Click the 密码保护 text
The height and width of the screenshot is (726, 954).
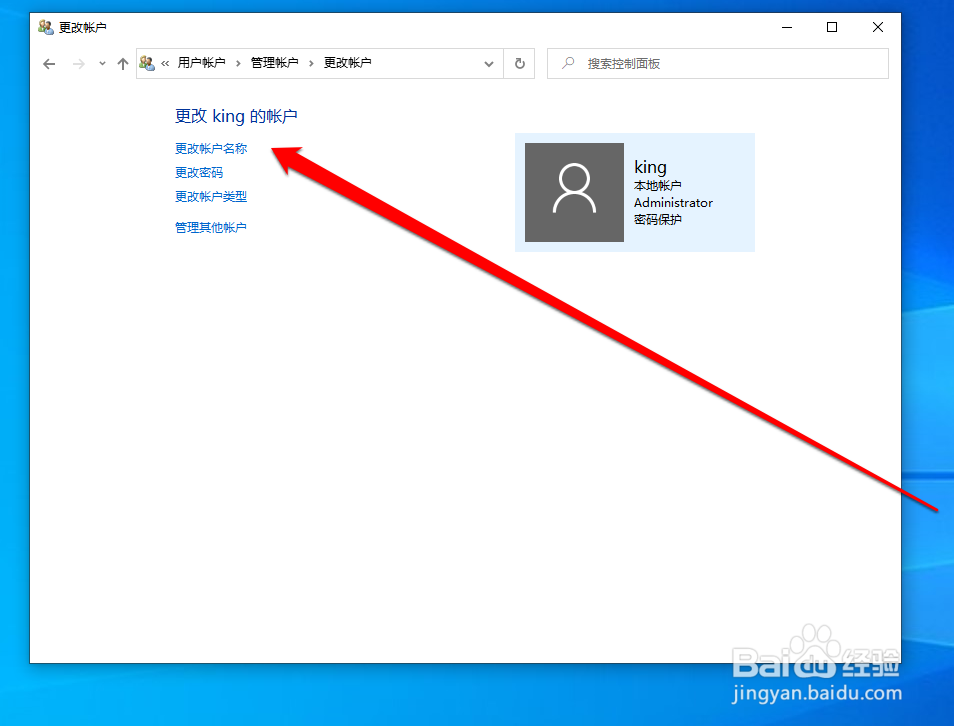click(x=658, y=220)
